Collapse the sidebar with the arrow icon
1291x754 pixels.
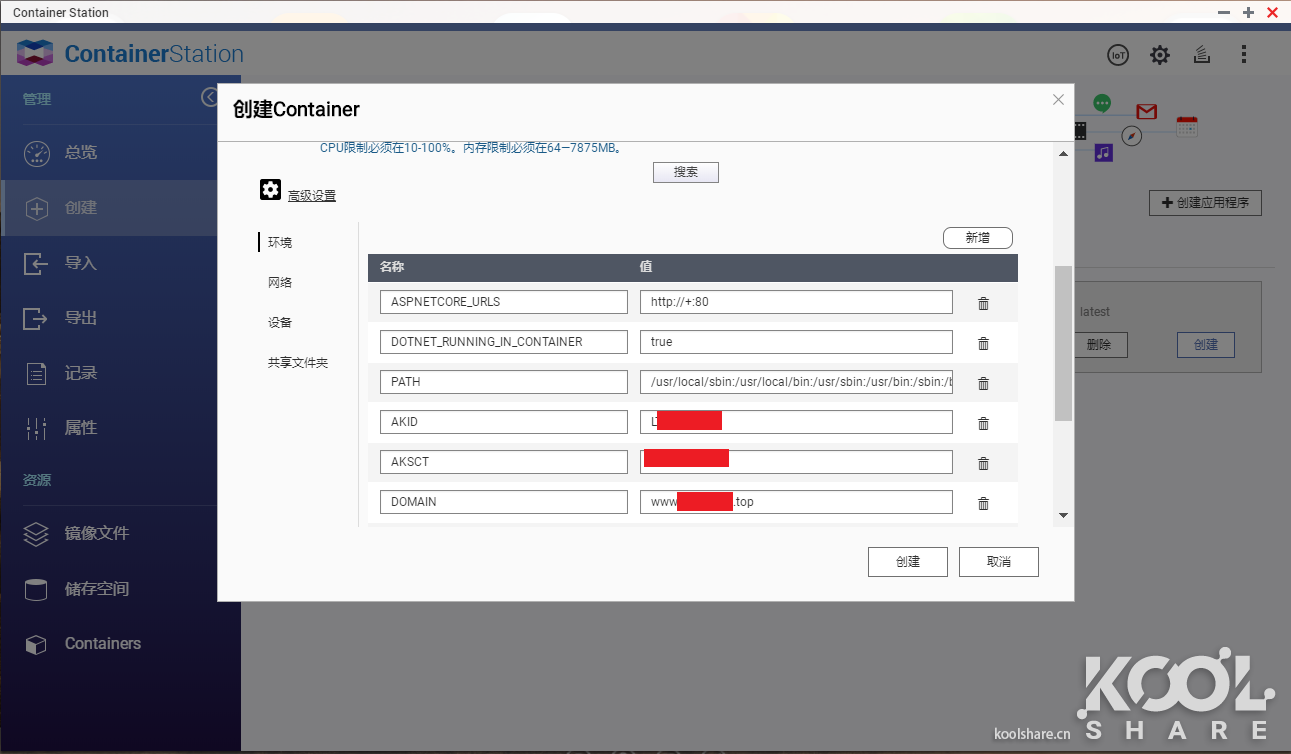(209, 97)
